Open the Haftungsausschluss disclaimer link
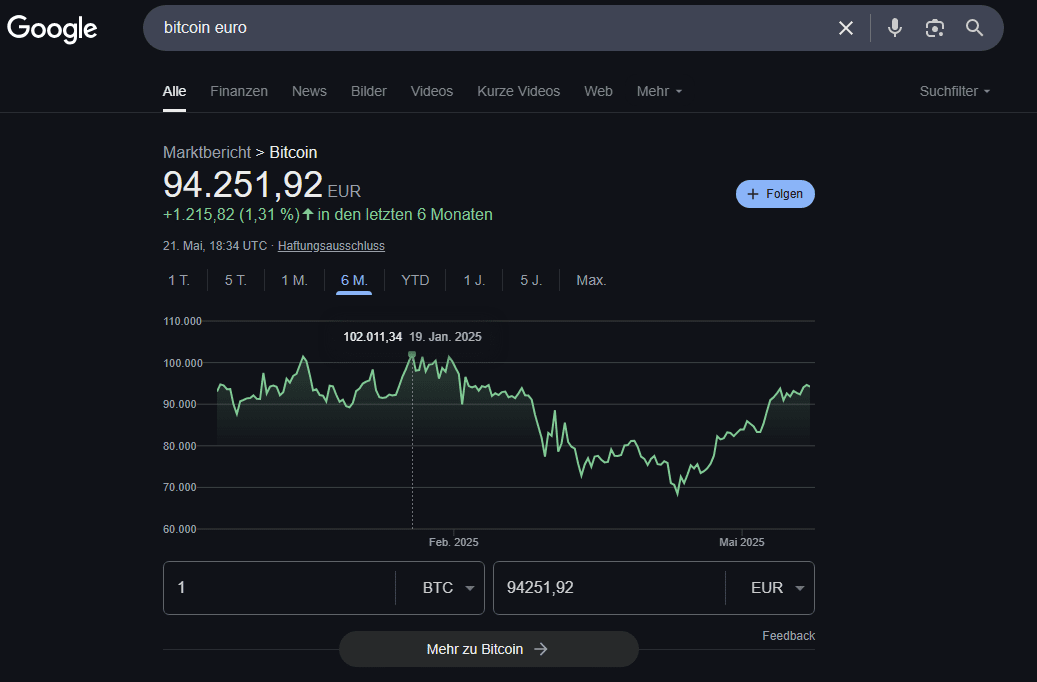Image resolution: width=1037 pixels, height=682 pixels. (x=331, y=245)
